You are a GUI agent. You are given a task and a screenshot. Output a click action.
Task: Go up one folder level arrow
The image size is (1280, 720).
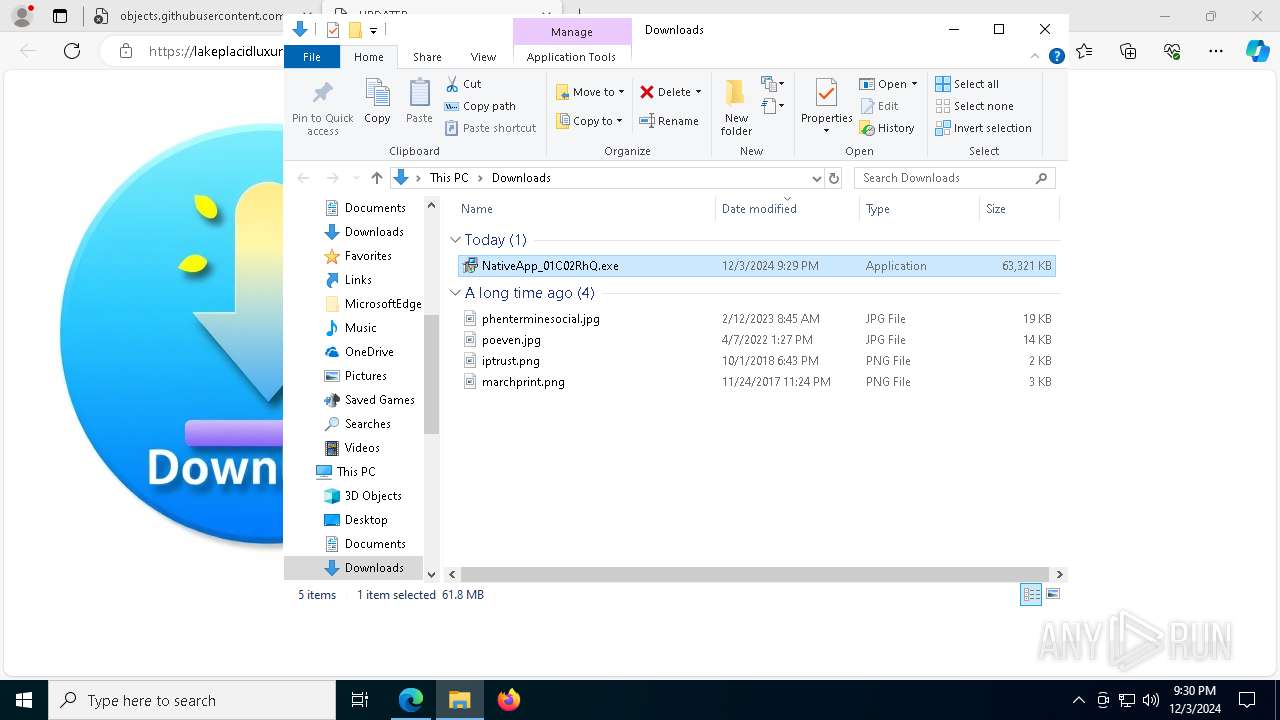click(376, 178)
